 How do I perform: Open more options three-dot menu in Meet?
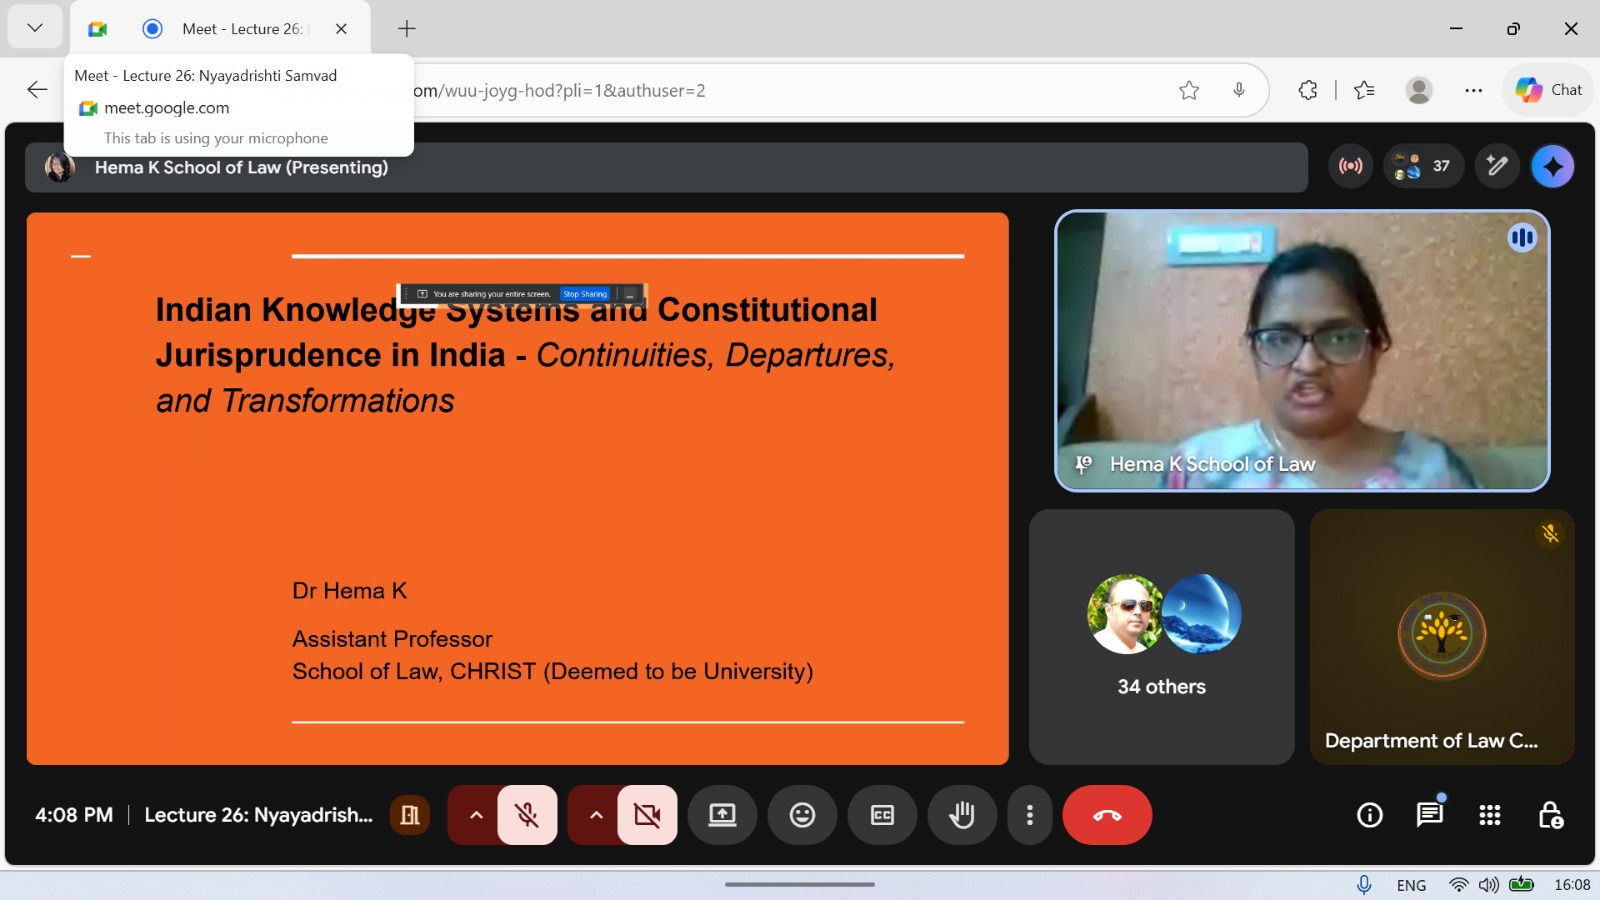[x=1029, y=815]
